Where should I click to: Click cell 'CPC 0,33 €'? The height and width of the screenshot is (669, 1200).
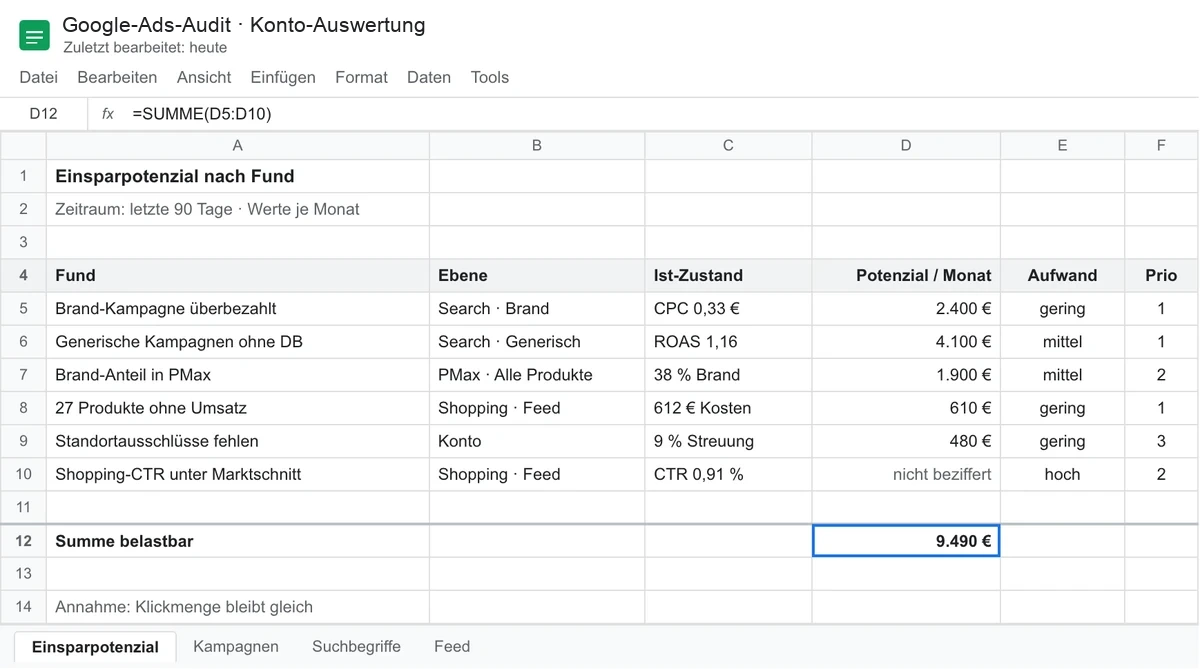[x=728, y=309]
